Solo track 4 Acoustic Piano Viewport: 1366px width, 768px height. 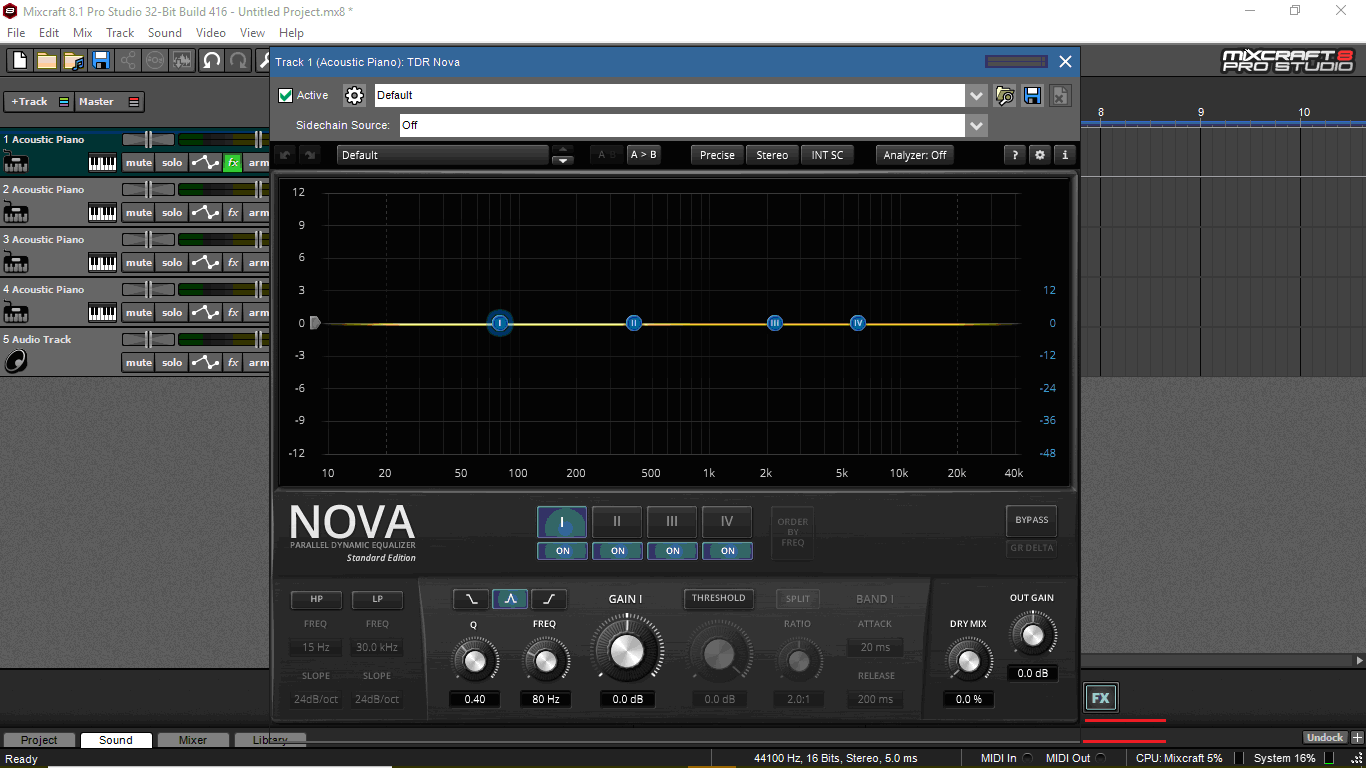pos(172,313)
